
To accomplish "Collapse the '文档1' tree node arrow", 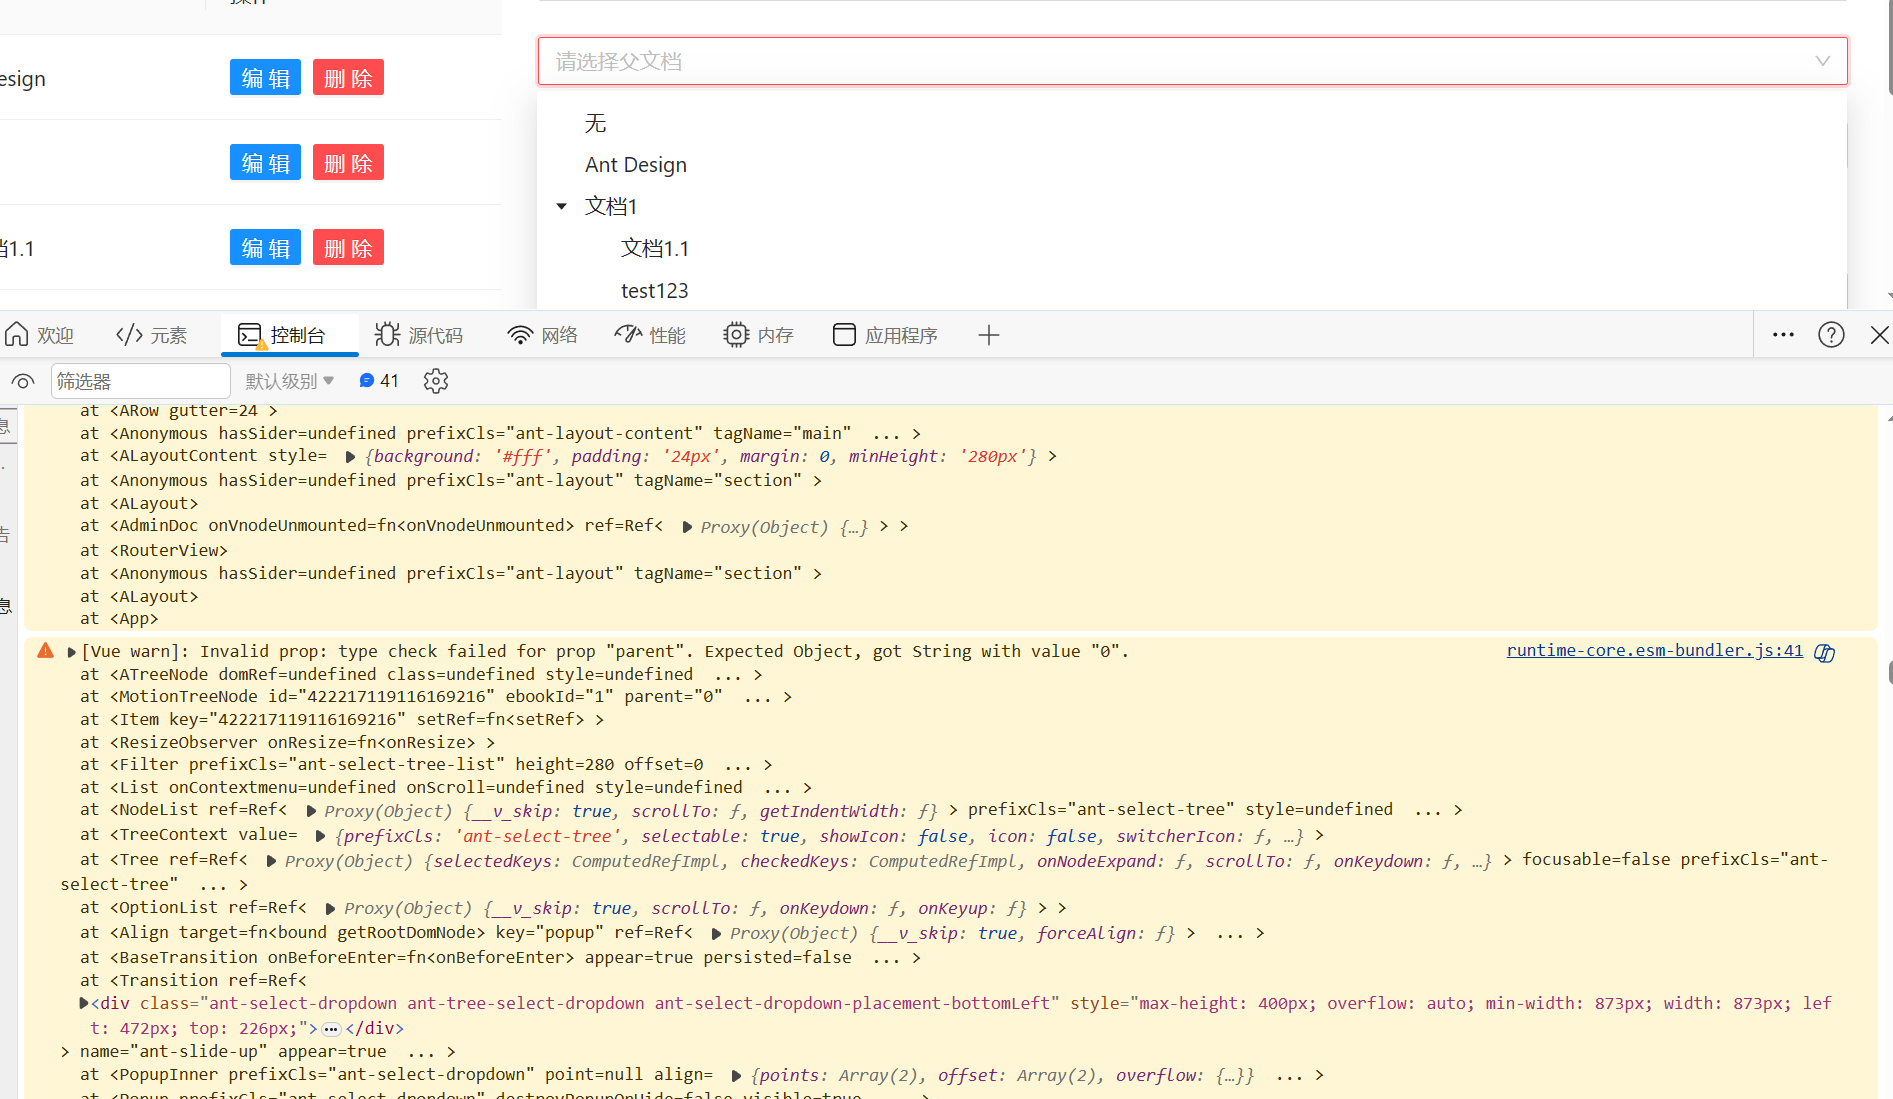I will 562,206.
